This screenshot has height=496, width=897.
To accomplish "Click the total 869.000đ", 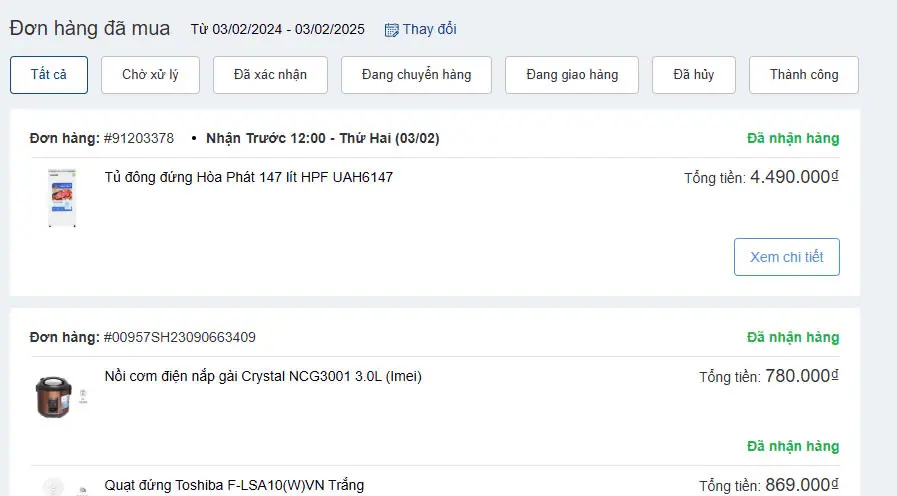I will (x=802, y=485).
